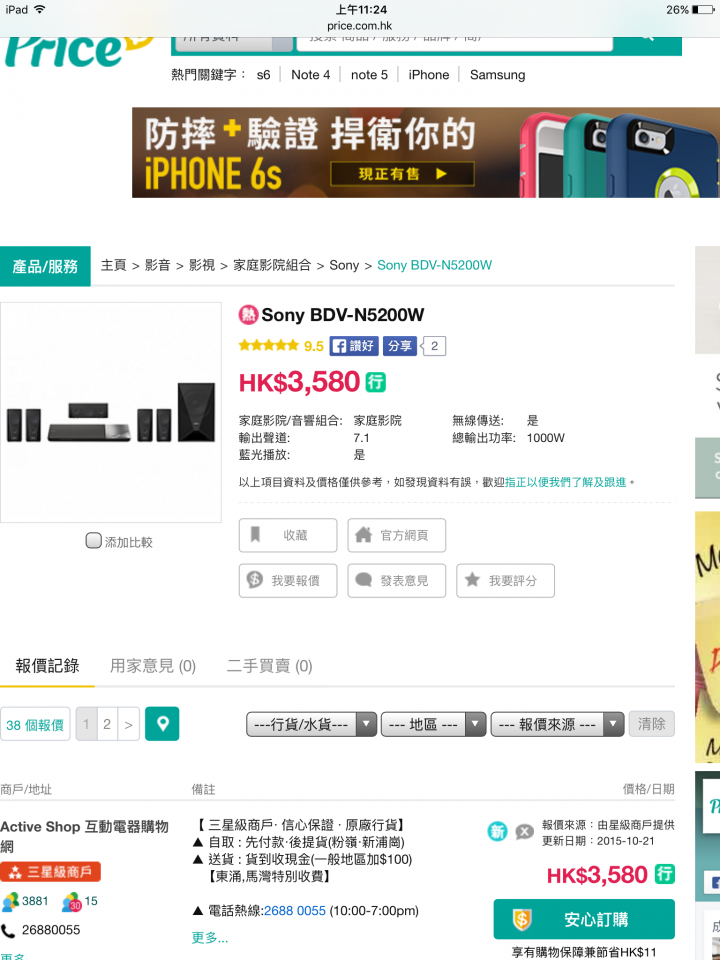Tap the price.com.hk address bar
The height and width of the screenshot is (960, 720).
tap(359, 26)
